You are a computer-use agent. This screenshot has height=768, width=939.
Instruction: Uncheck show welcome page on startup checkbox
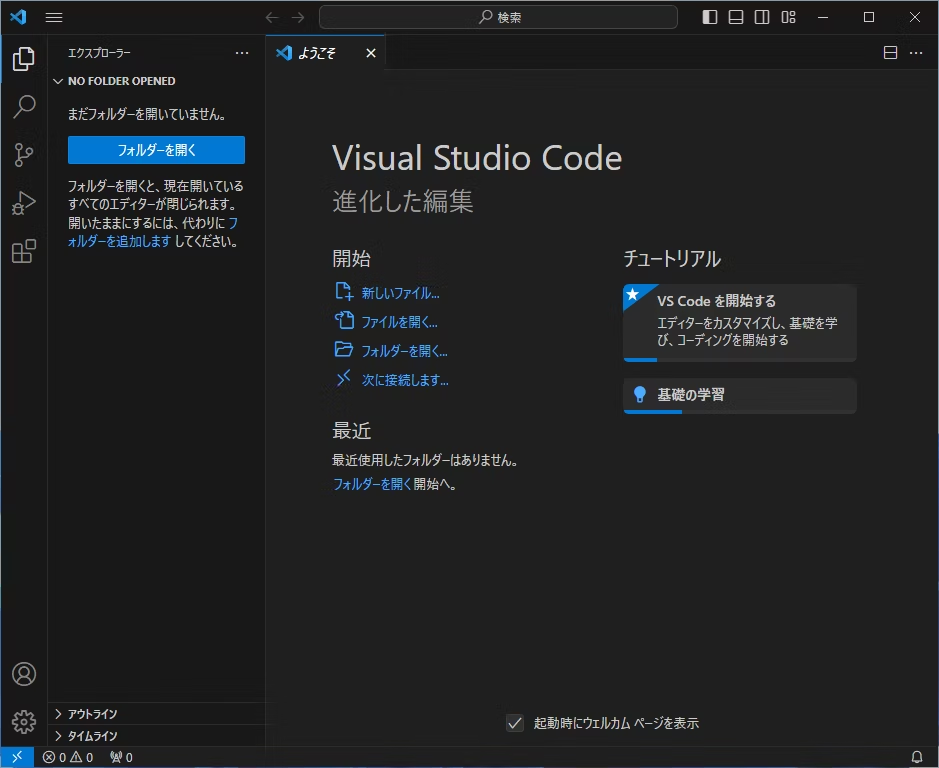tap(515, 723)
